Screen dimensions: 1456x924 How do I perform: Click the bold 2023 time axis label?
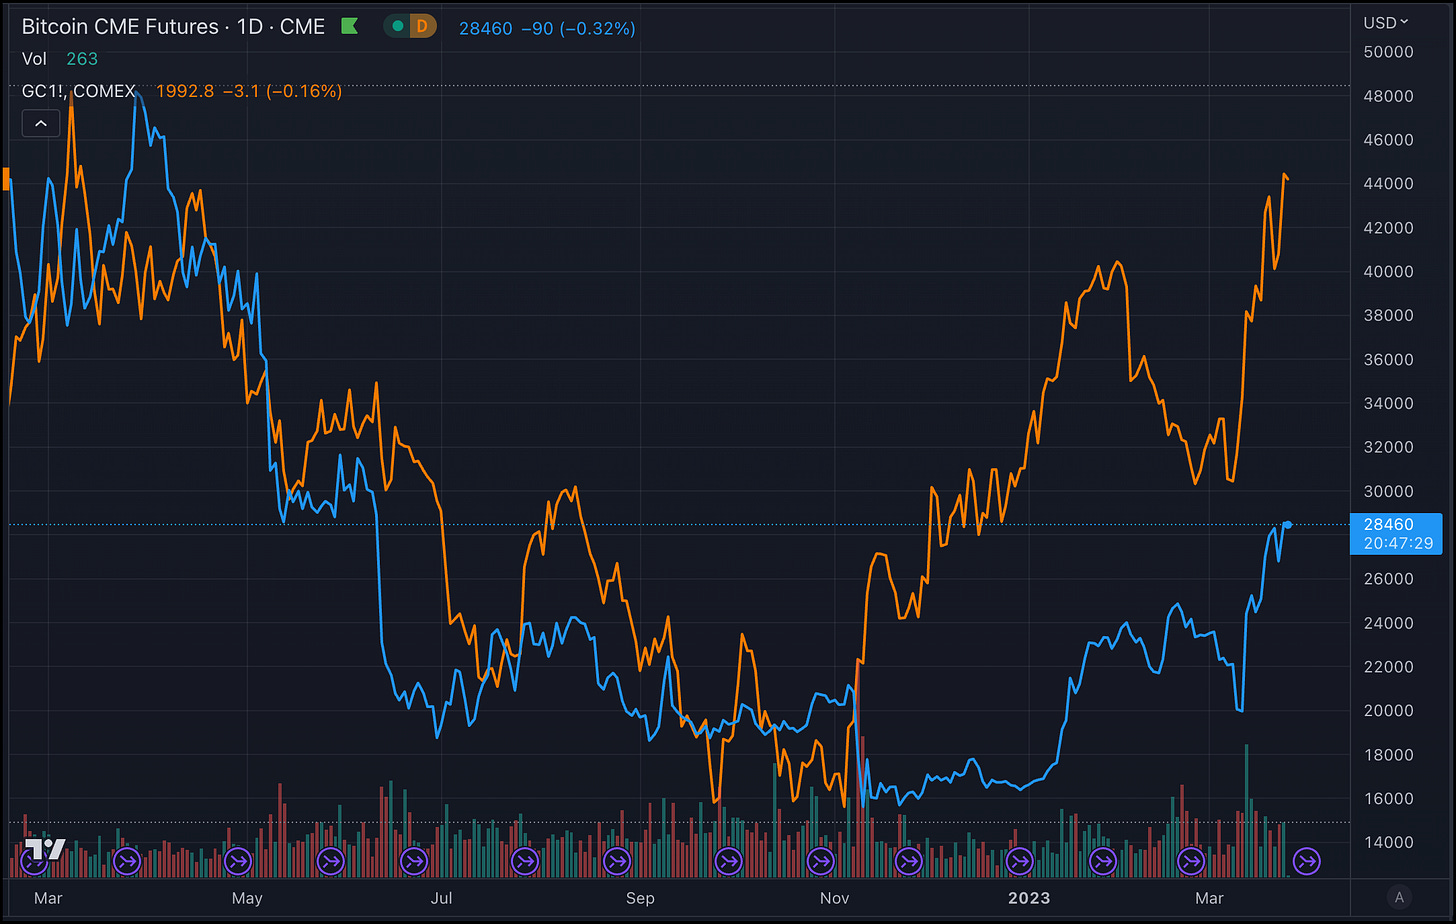click(1029, 898)
